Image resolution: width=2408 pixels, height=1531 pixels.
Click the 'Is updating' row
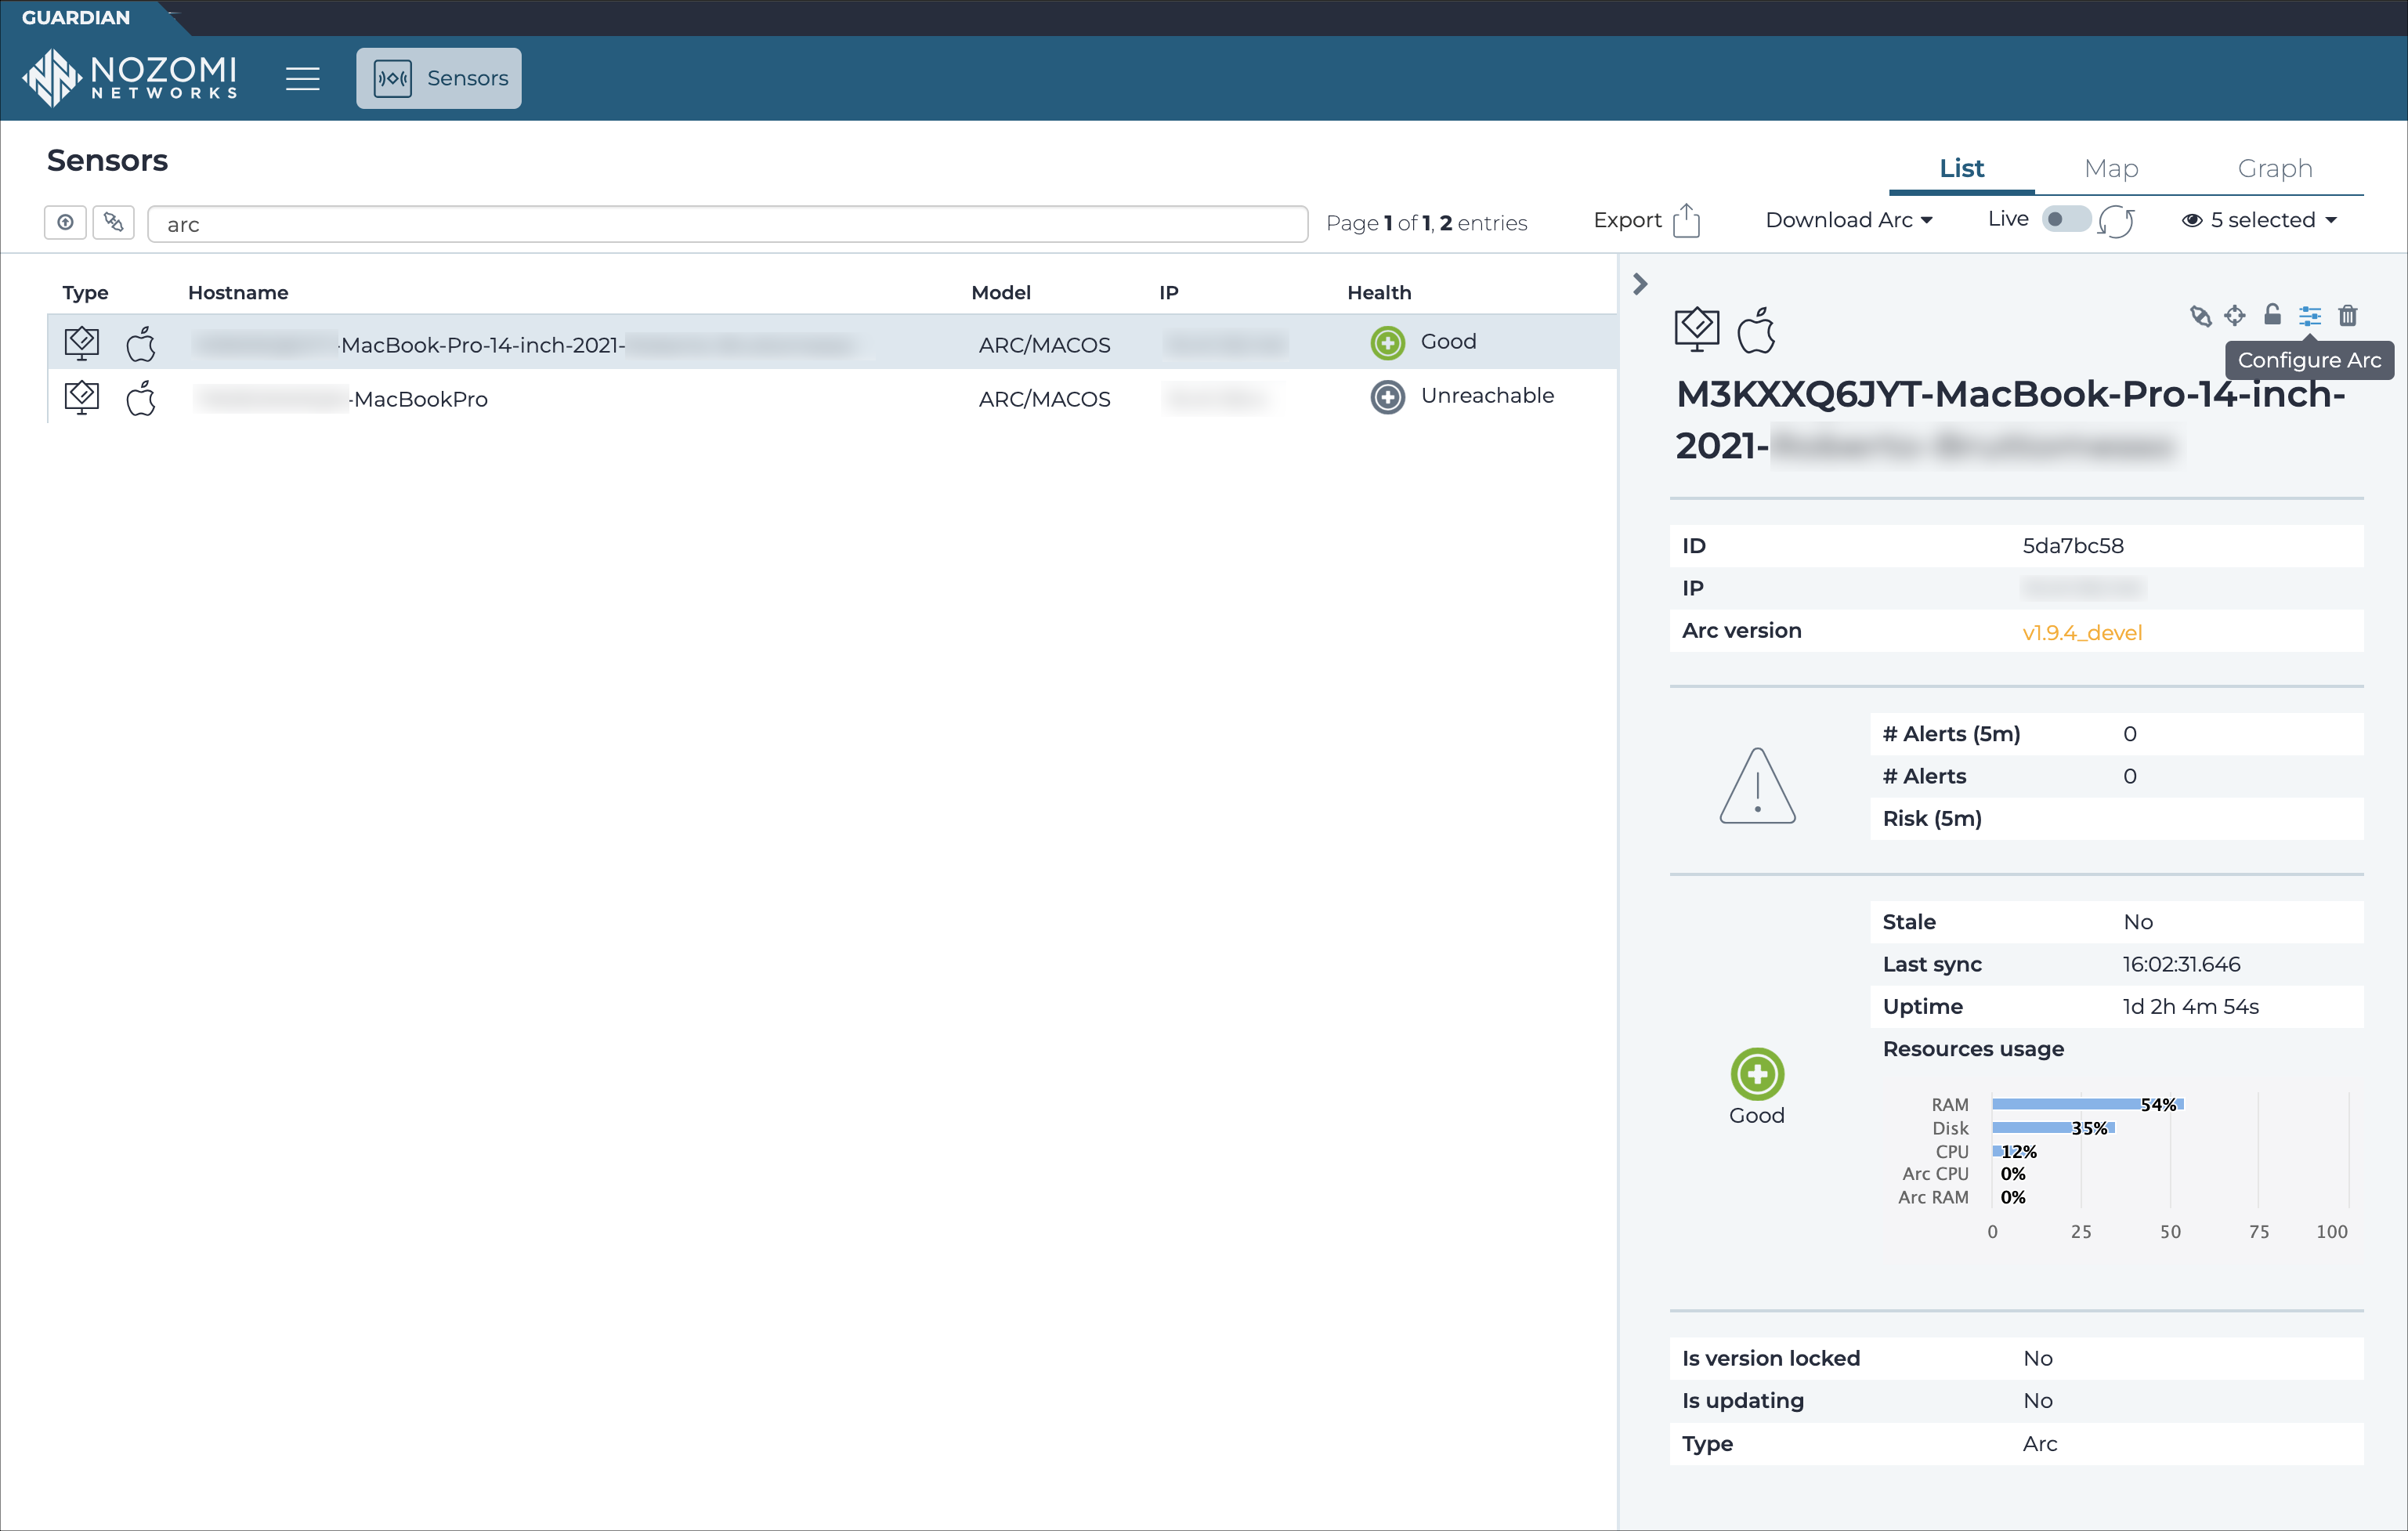[2017, 1400]
